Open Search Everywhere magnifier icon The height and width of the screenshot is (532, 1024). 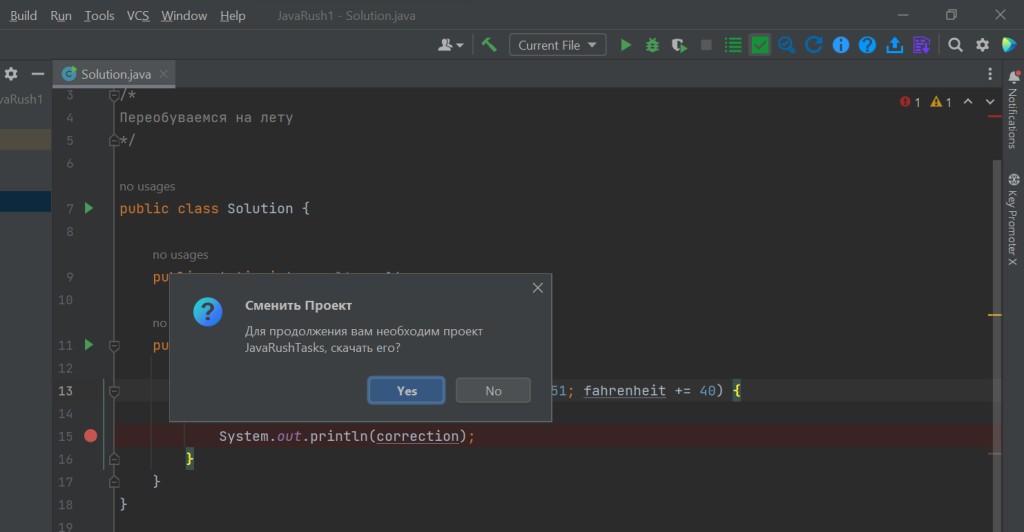point(956,45)
